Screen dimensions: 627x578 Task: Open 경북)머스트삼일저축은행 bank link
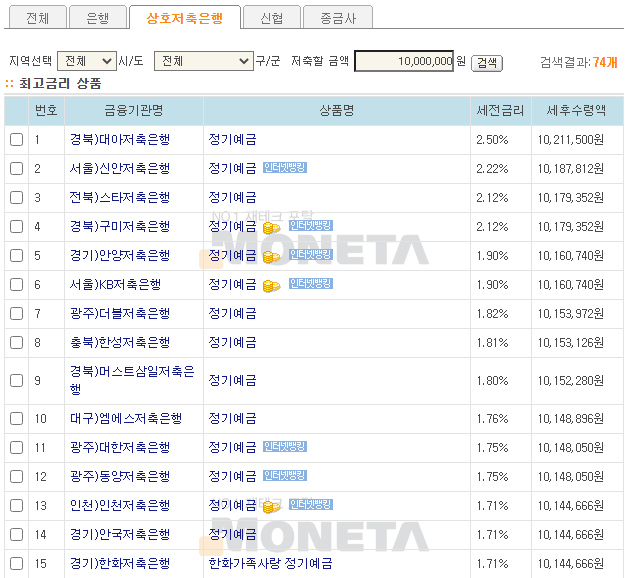[x=132, y=380]
